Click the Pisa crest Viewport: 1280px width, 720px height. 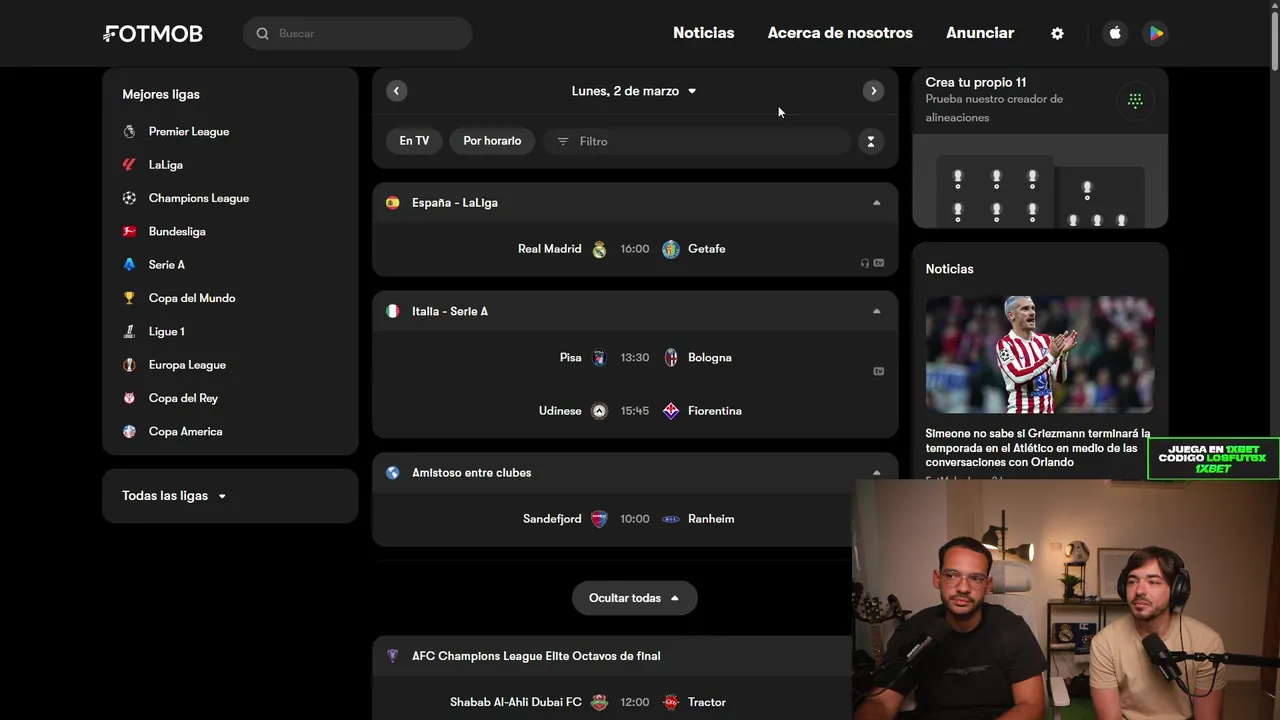(599, 357)
